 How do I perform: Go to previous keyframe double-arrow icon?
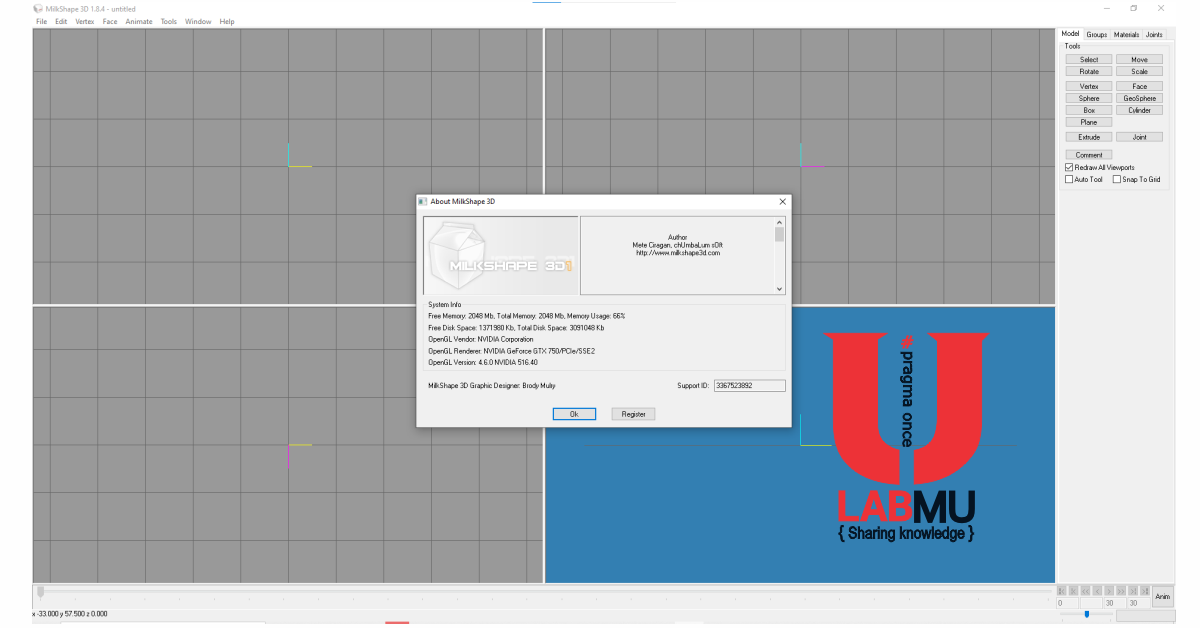[1085, 591]
